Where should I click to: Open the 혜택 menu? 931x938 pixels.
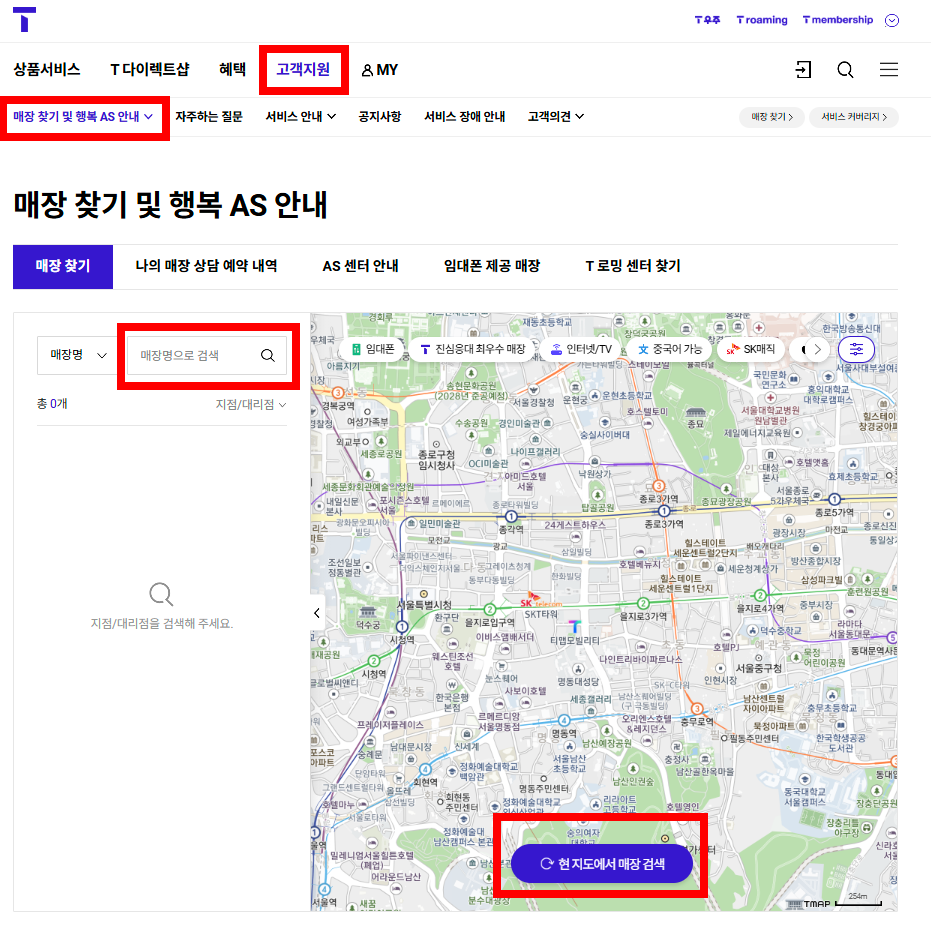232,69
